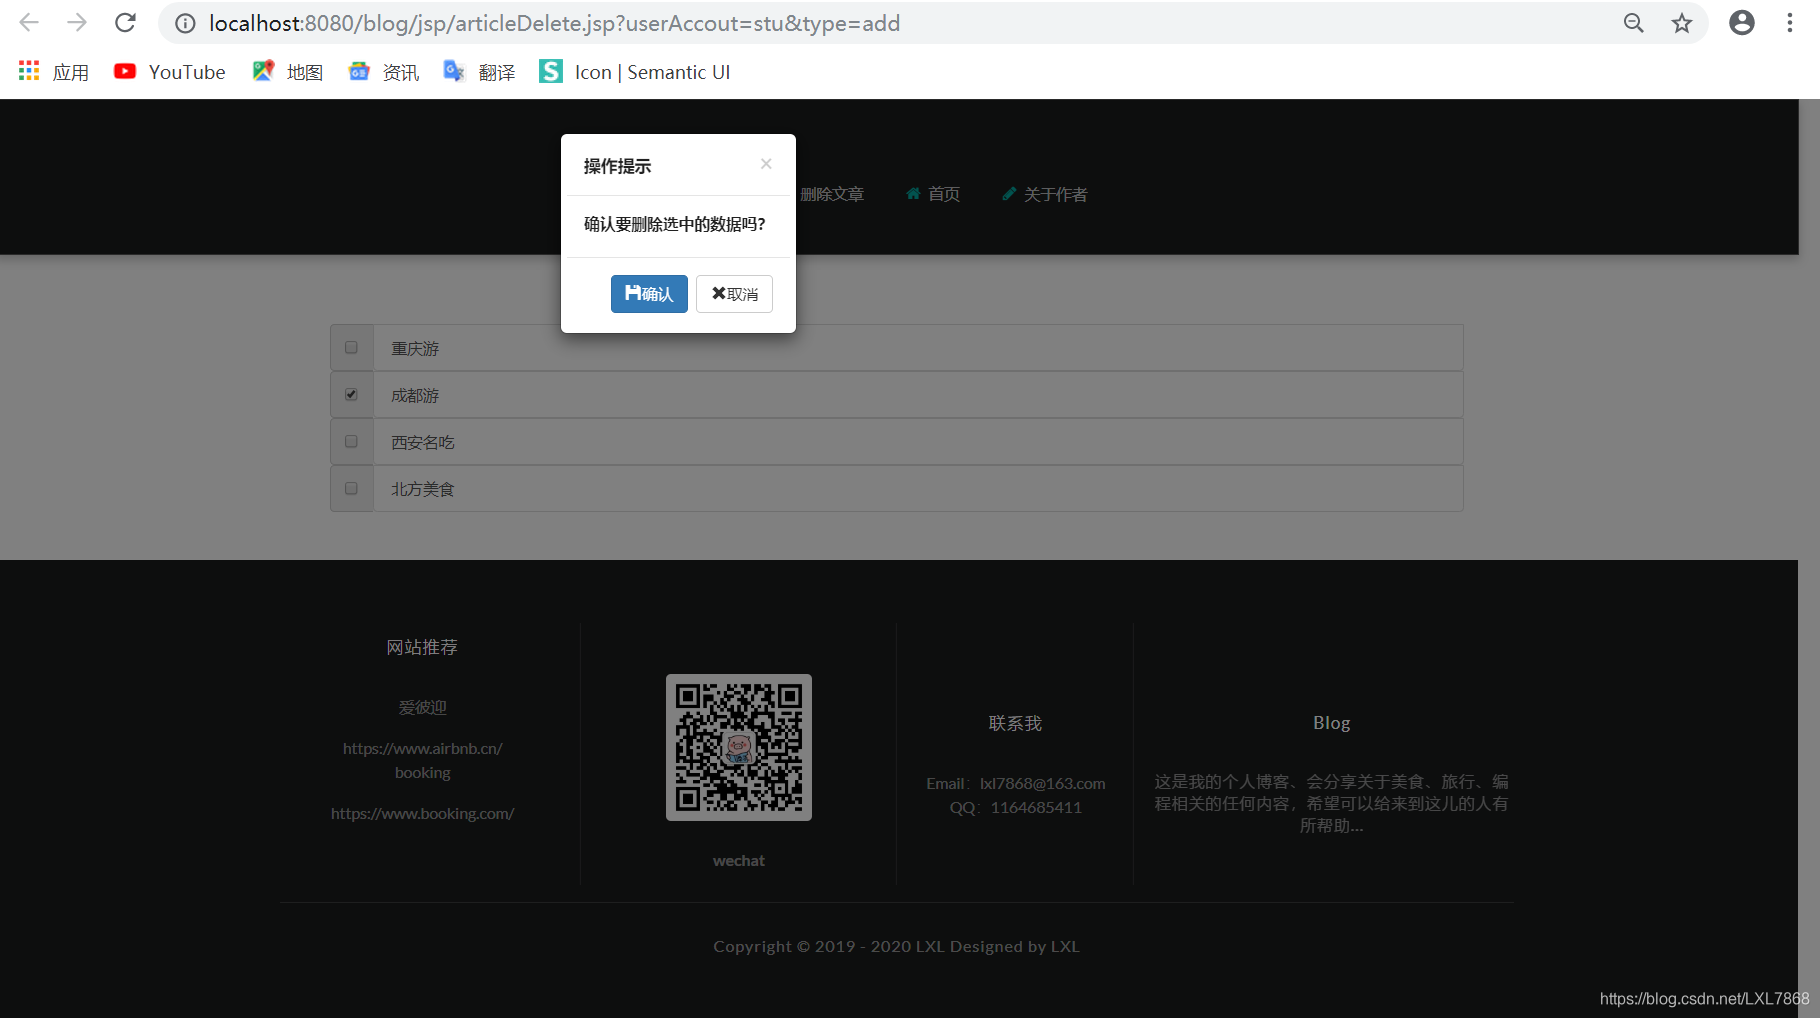Click the QQ number 1164685411
1820x1018 pixels.
click(x=1036, y=807)
